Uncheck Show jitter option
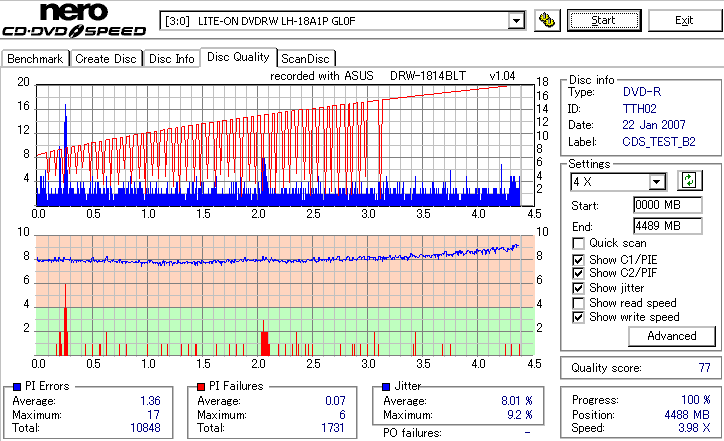The height and width of the screenshot is (441, 724). 578,288
